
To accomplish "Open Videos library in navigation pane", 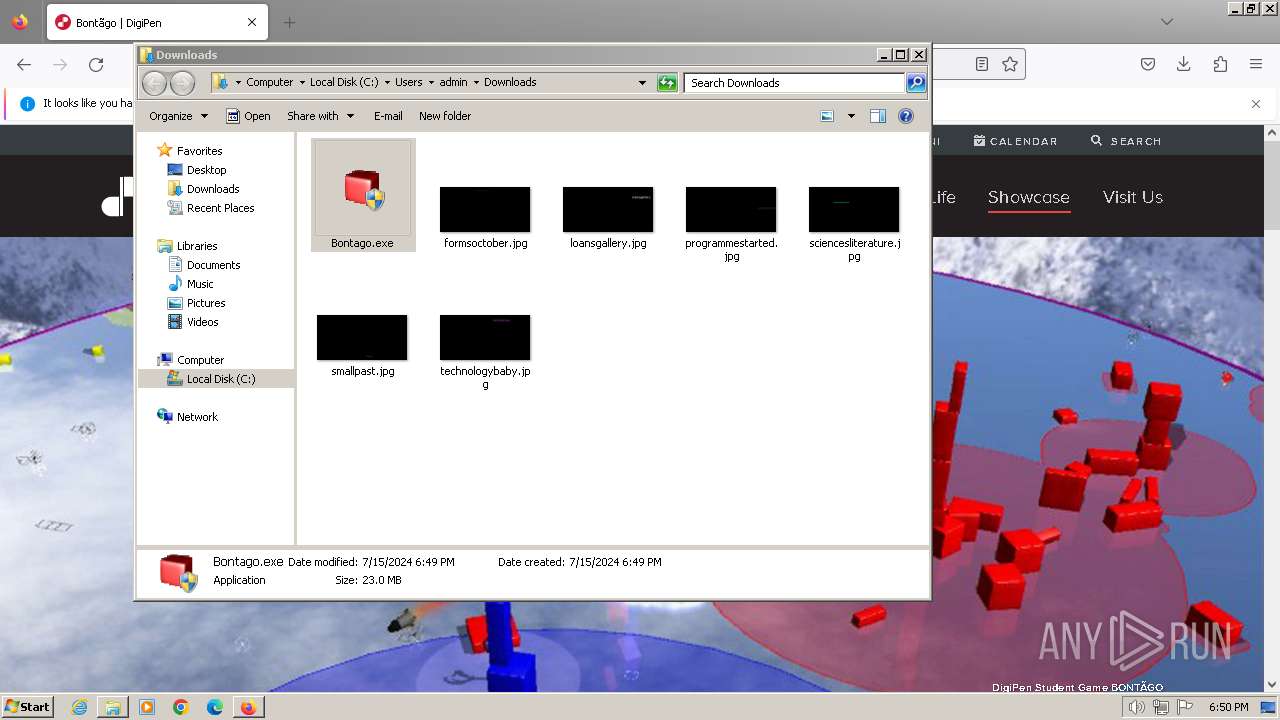I will [x=202, y=322].
